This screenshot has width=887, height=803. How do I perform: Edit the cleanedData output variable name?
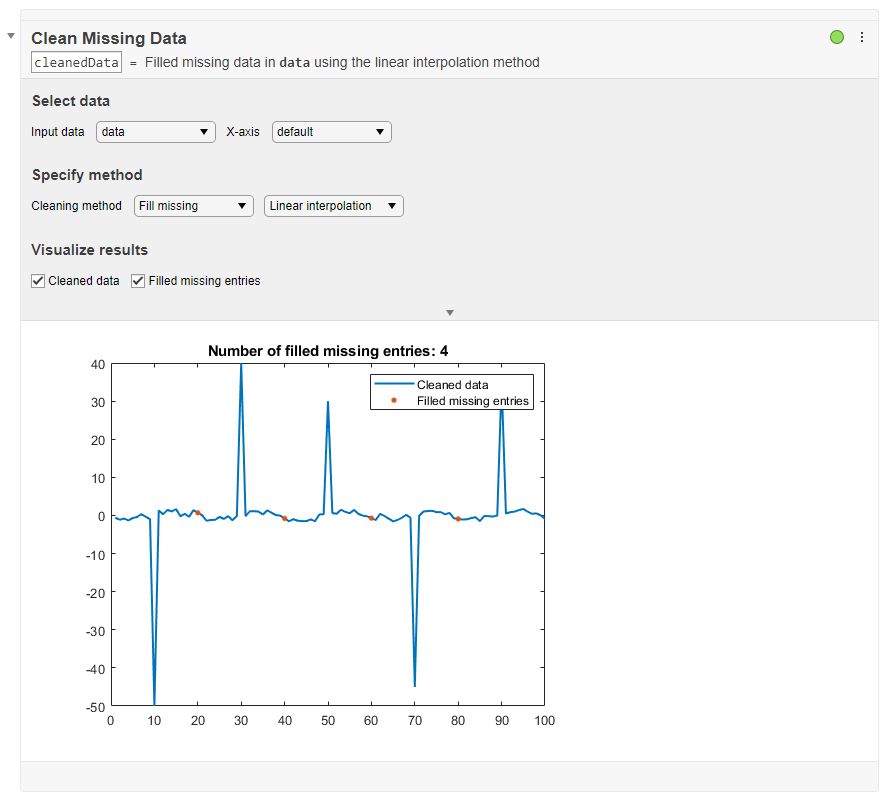(76, 62)
